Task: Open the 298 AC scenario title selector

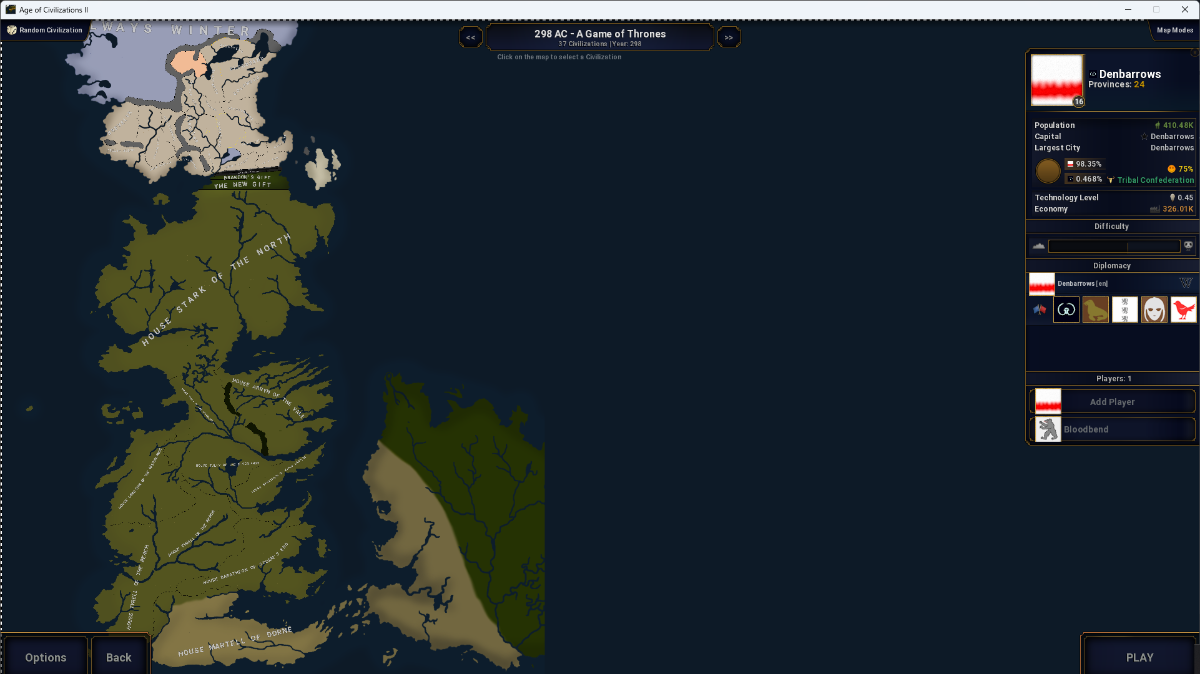Action: pyautogui.click(x=600, y=37)
